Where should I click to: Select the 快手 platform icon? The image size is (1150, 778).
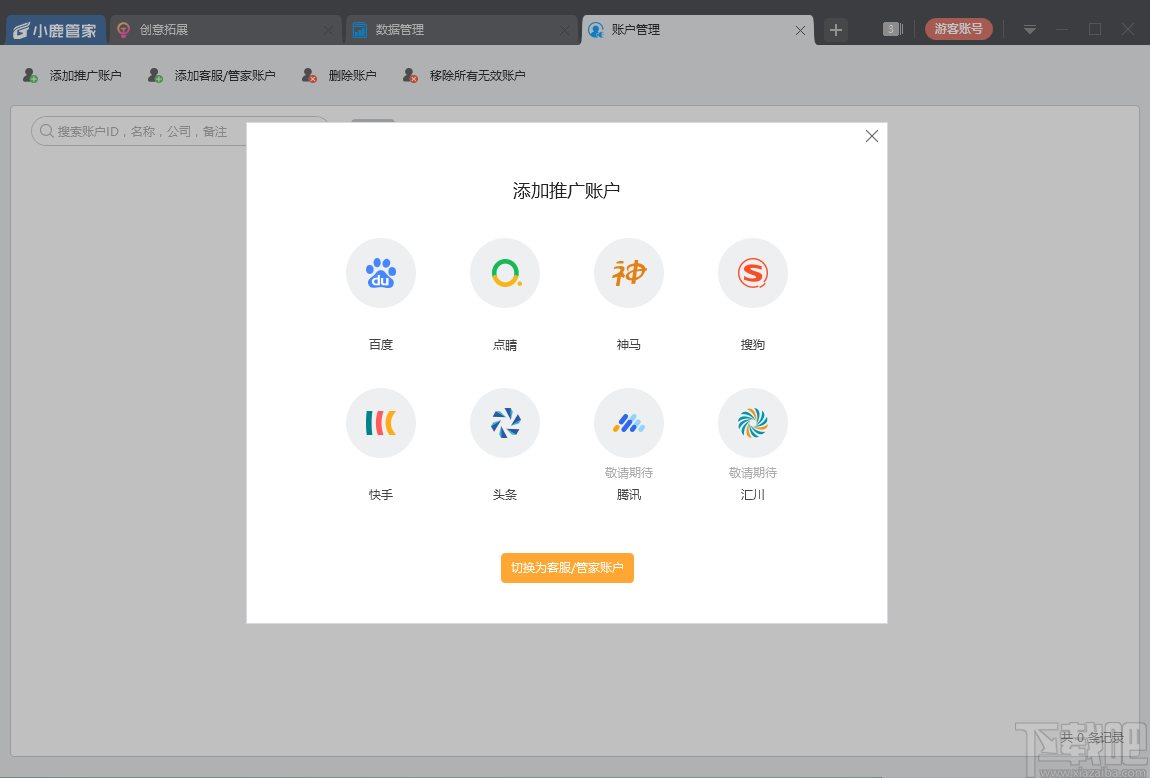380,422
